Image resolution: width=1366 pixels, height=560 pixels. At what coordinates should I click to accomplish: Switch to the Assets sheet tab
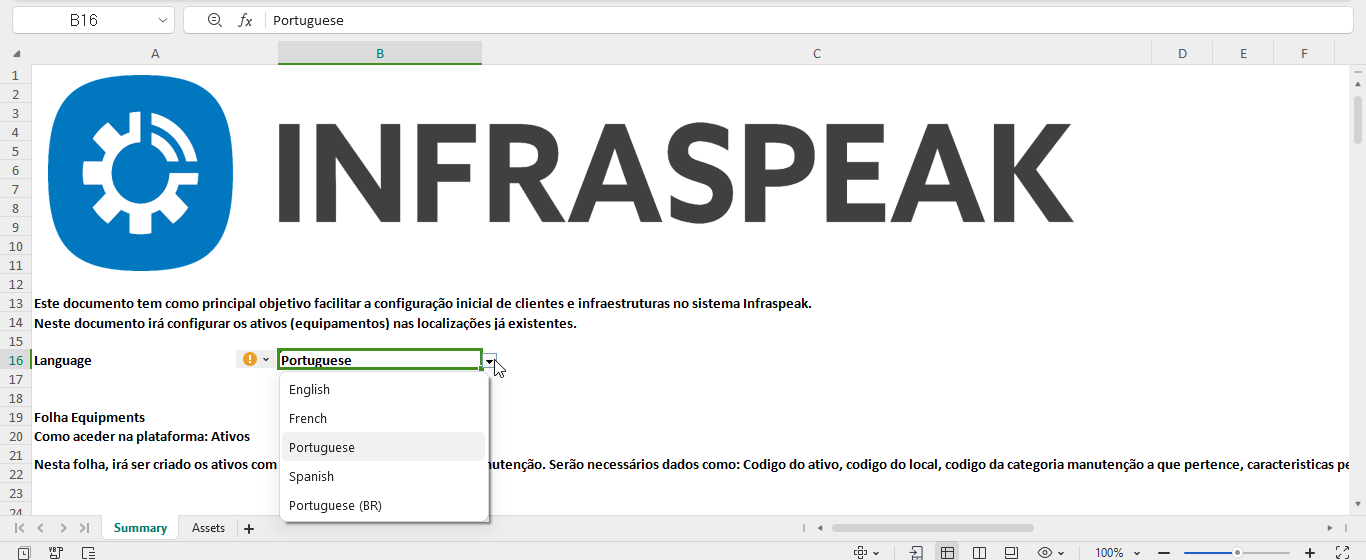208,528
